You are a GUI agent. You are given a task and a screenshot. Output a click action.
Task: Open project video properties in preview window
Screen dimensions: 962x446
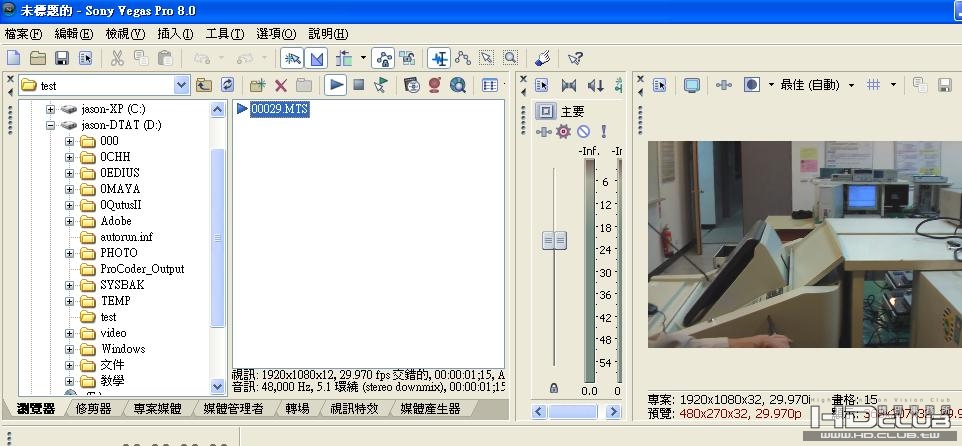(x=660, y=85)
